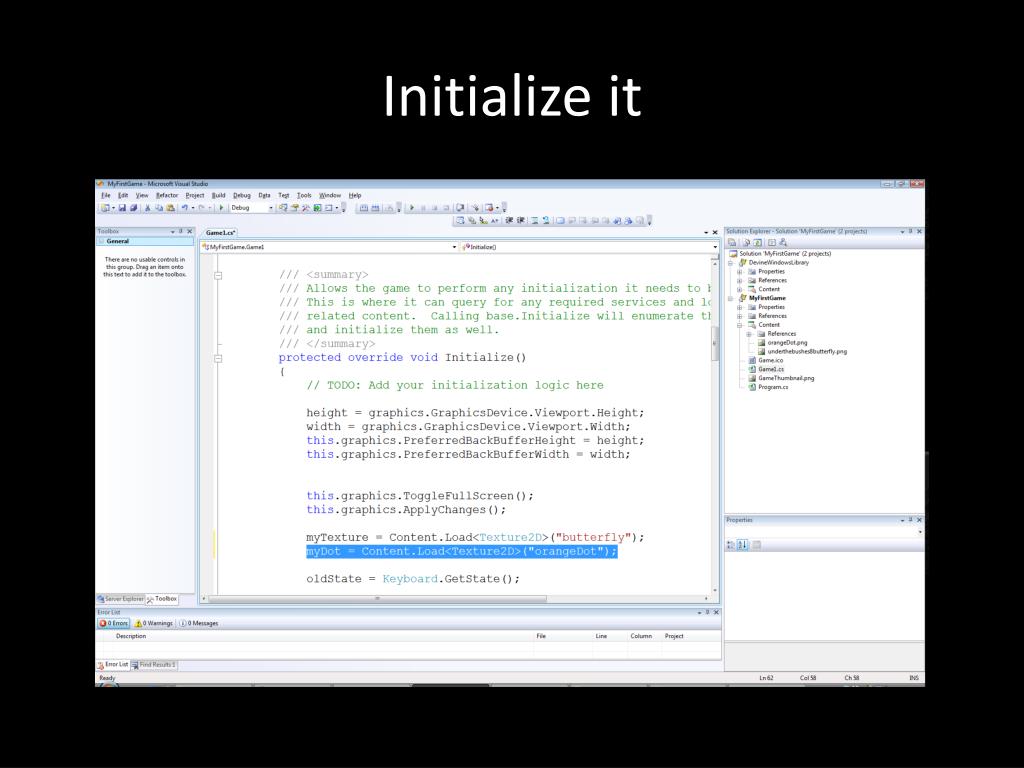Expand MyFirstGame Properties node
Screen dimensions: 1024x768
[739, 307]
